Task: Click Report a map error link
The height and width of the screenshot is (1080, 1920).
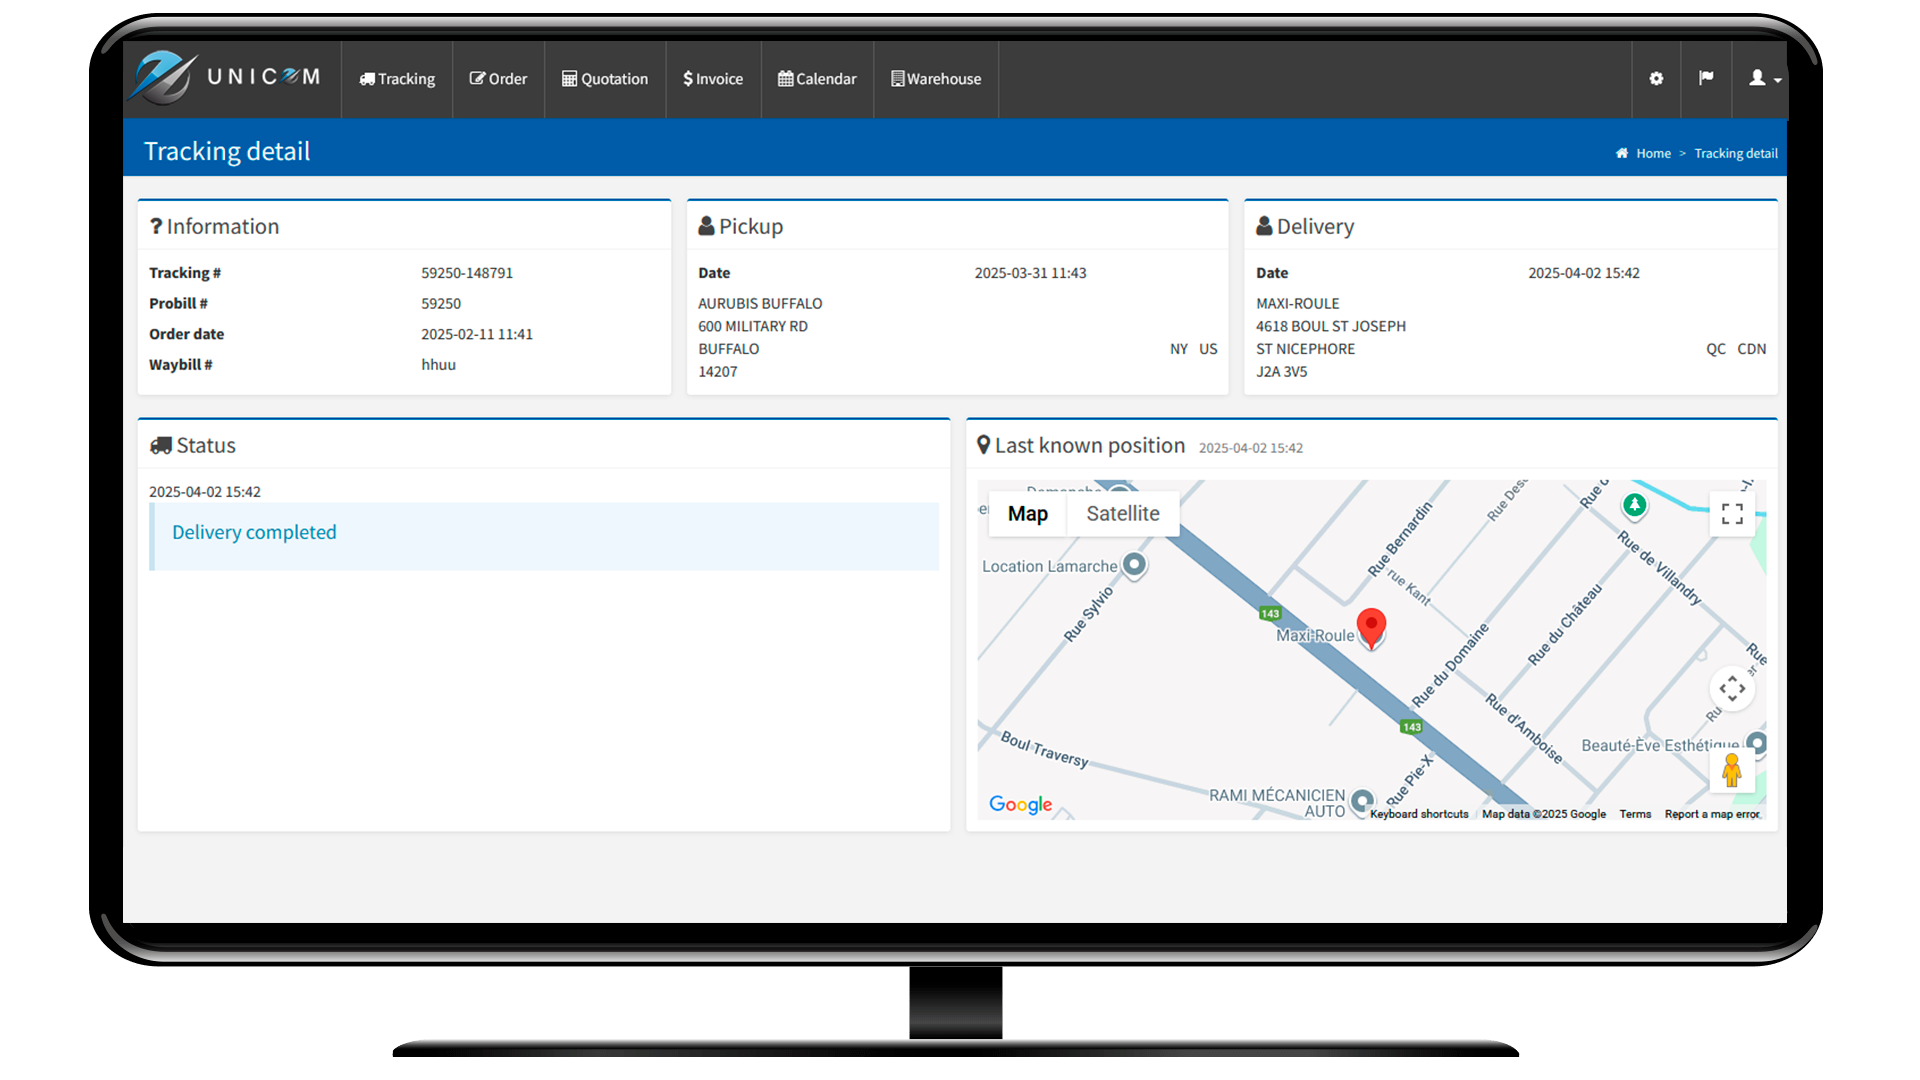Action: 1711,814
